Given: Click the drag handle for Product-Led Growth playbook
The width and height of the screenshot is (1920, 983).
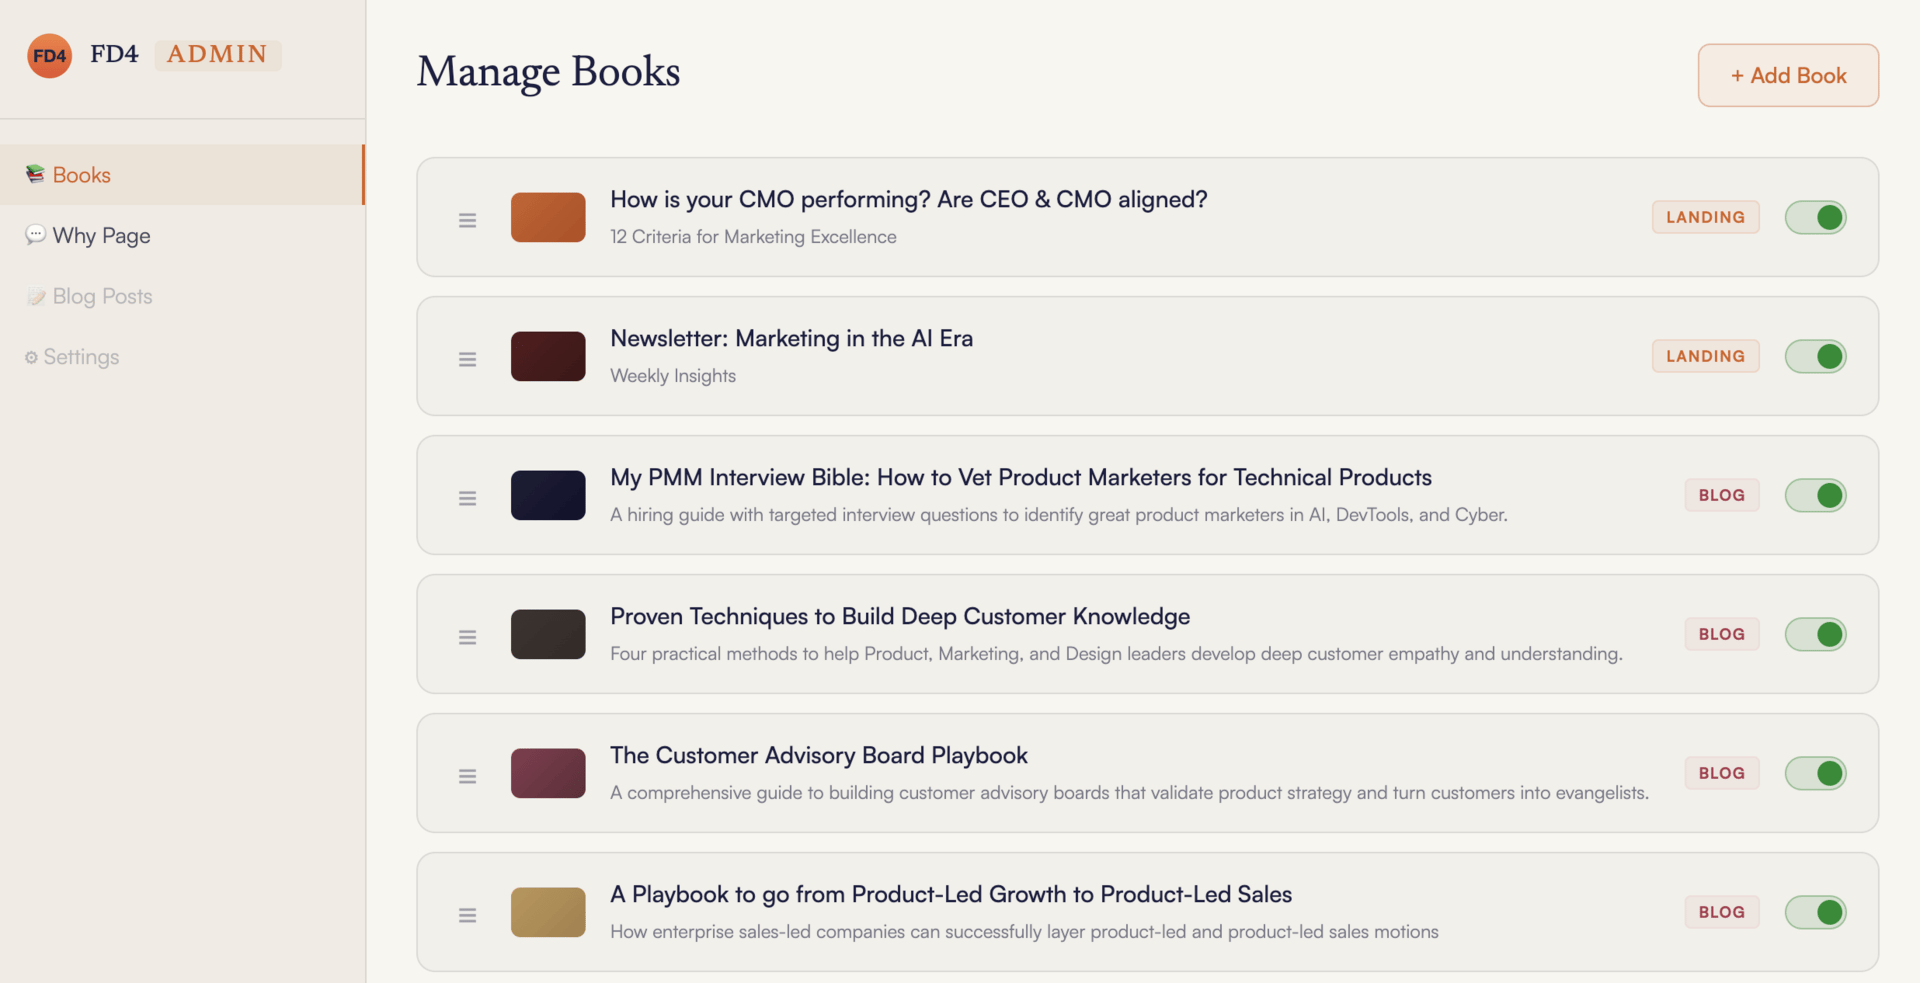Looking at the screenshot, I should click(467, 915).
